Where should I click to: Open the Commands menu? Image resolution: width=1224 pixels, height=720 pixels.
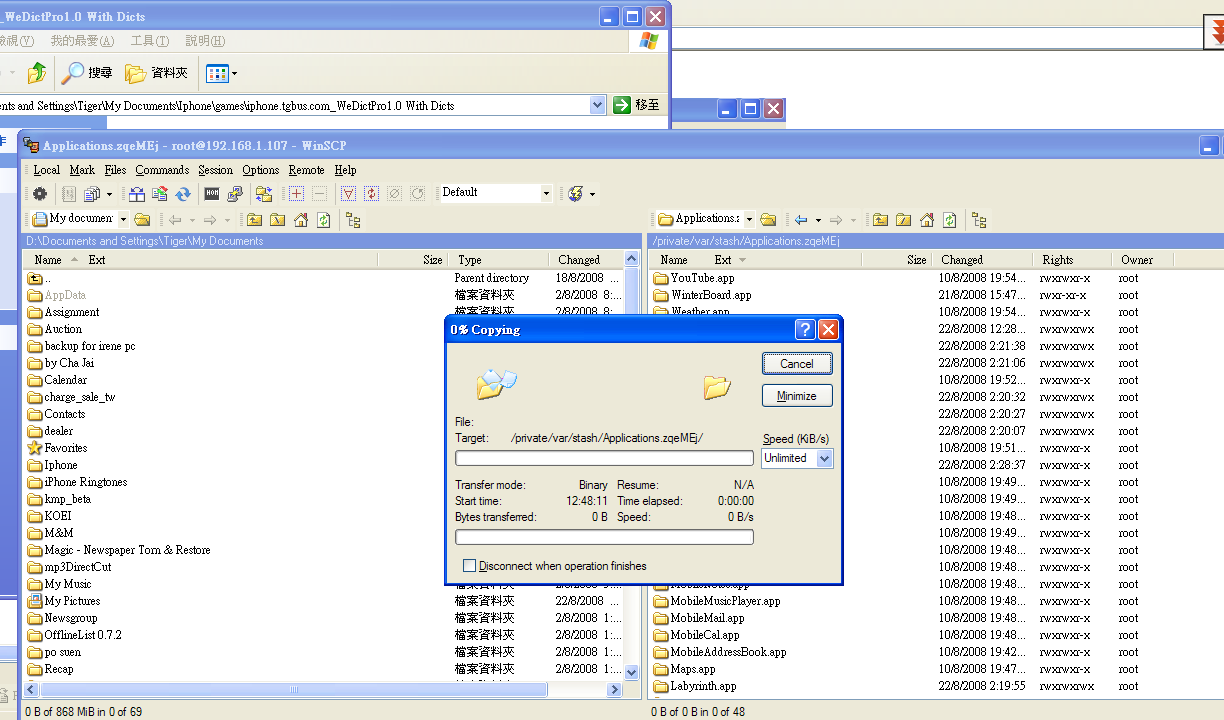coord(162,170)
